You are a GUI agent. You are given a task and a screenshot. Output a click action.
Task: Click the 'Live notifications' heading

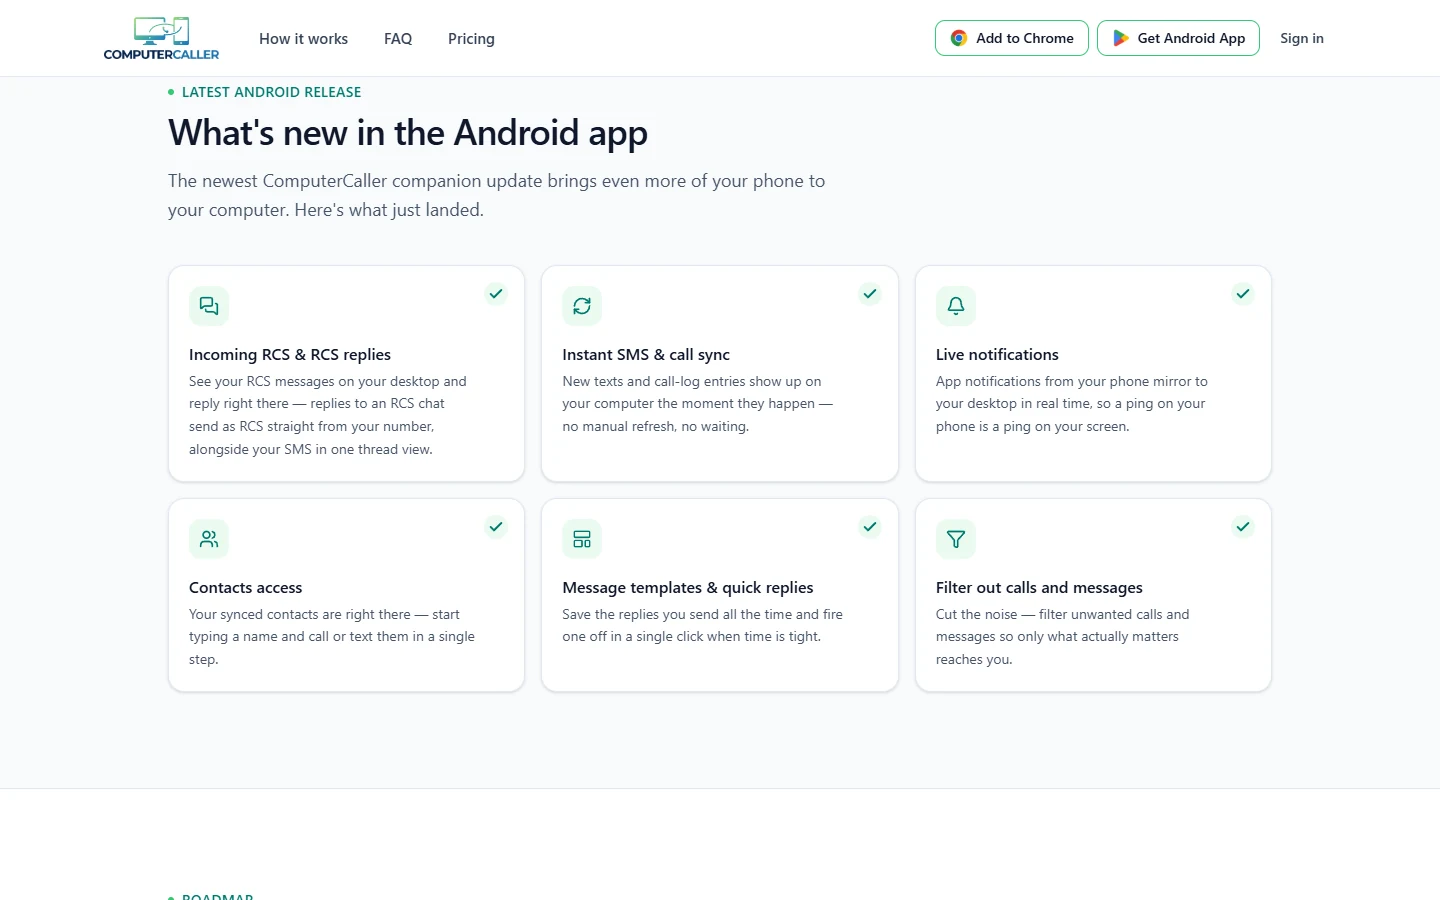997,355
